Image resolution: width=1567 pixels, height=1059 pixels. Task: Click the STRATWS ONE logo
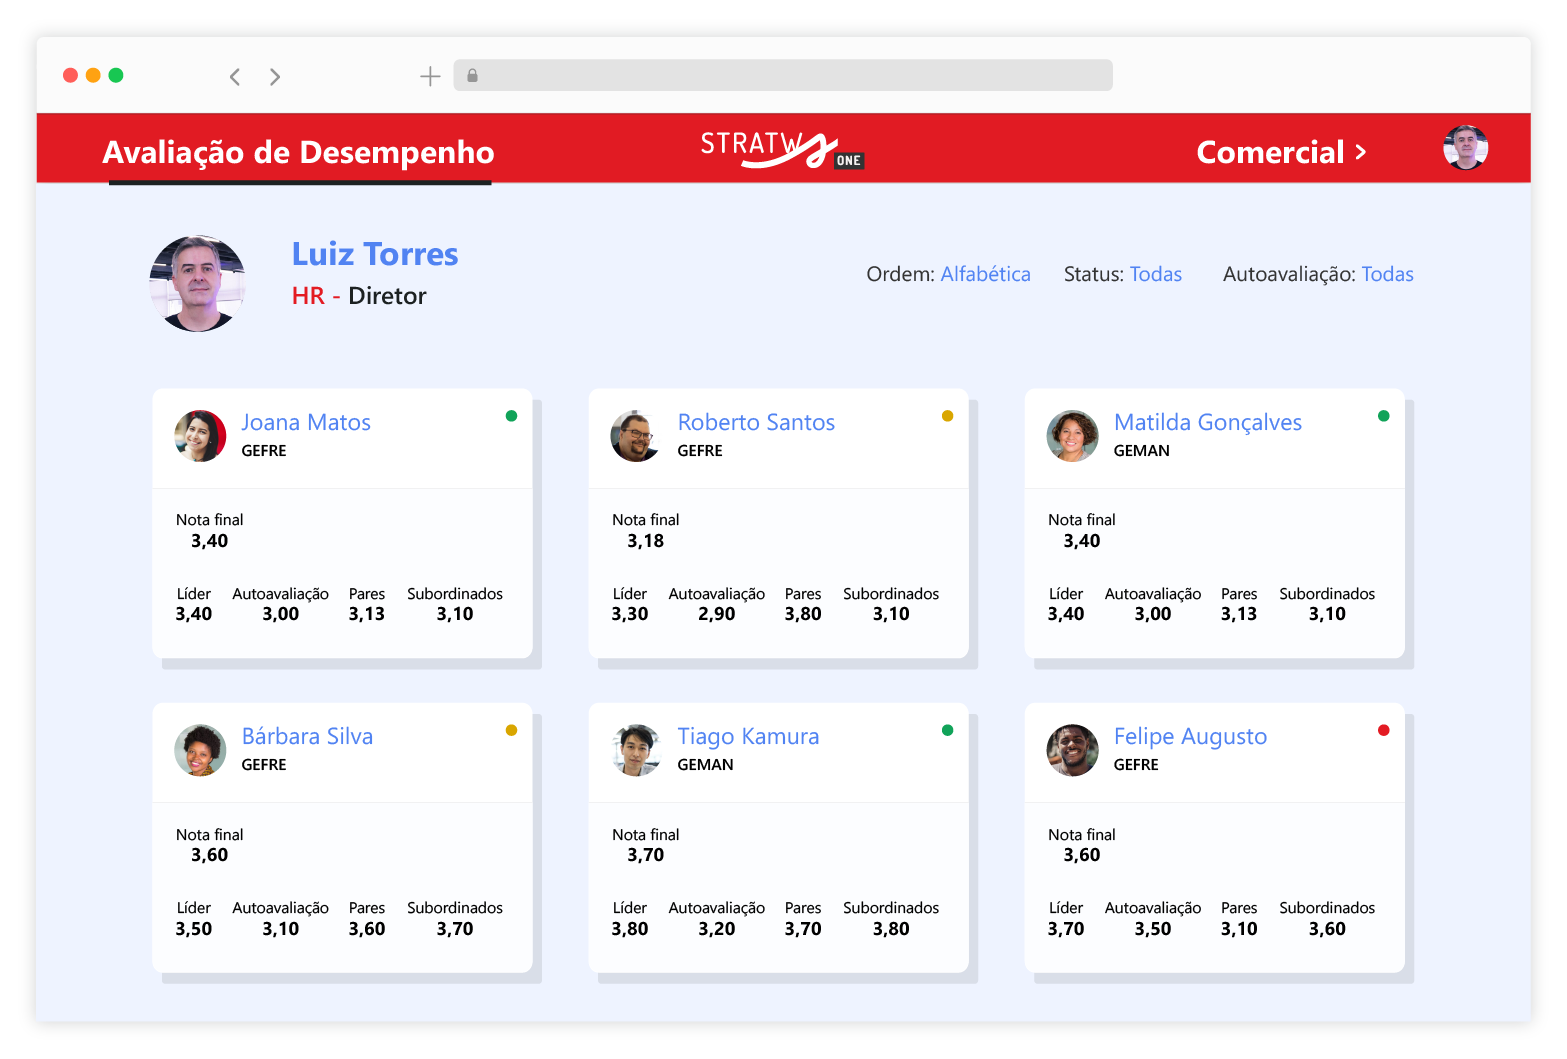click(x=782, y=150)
